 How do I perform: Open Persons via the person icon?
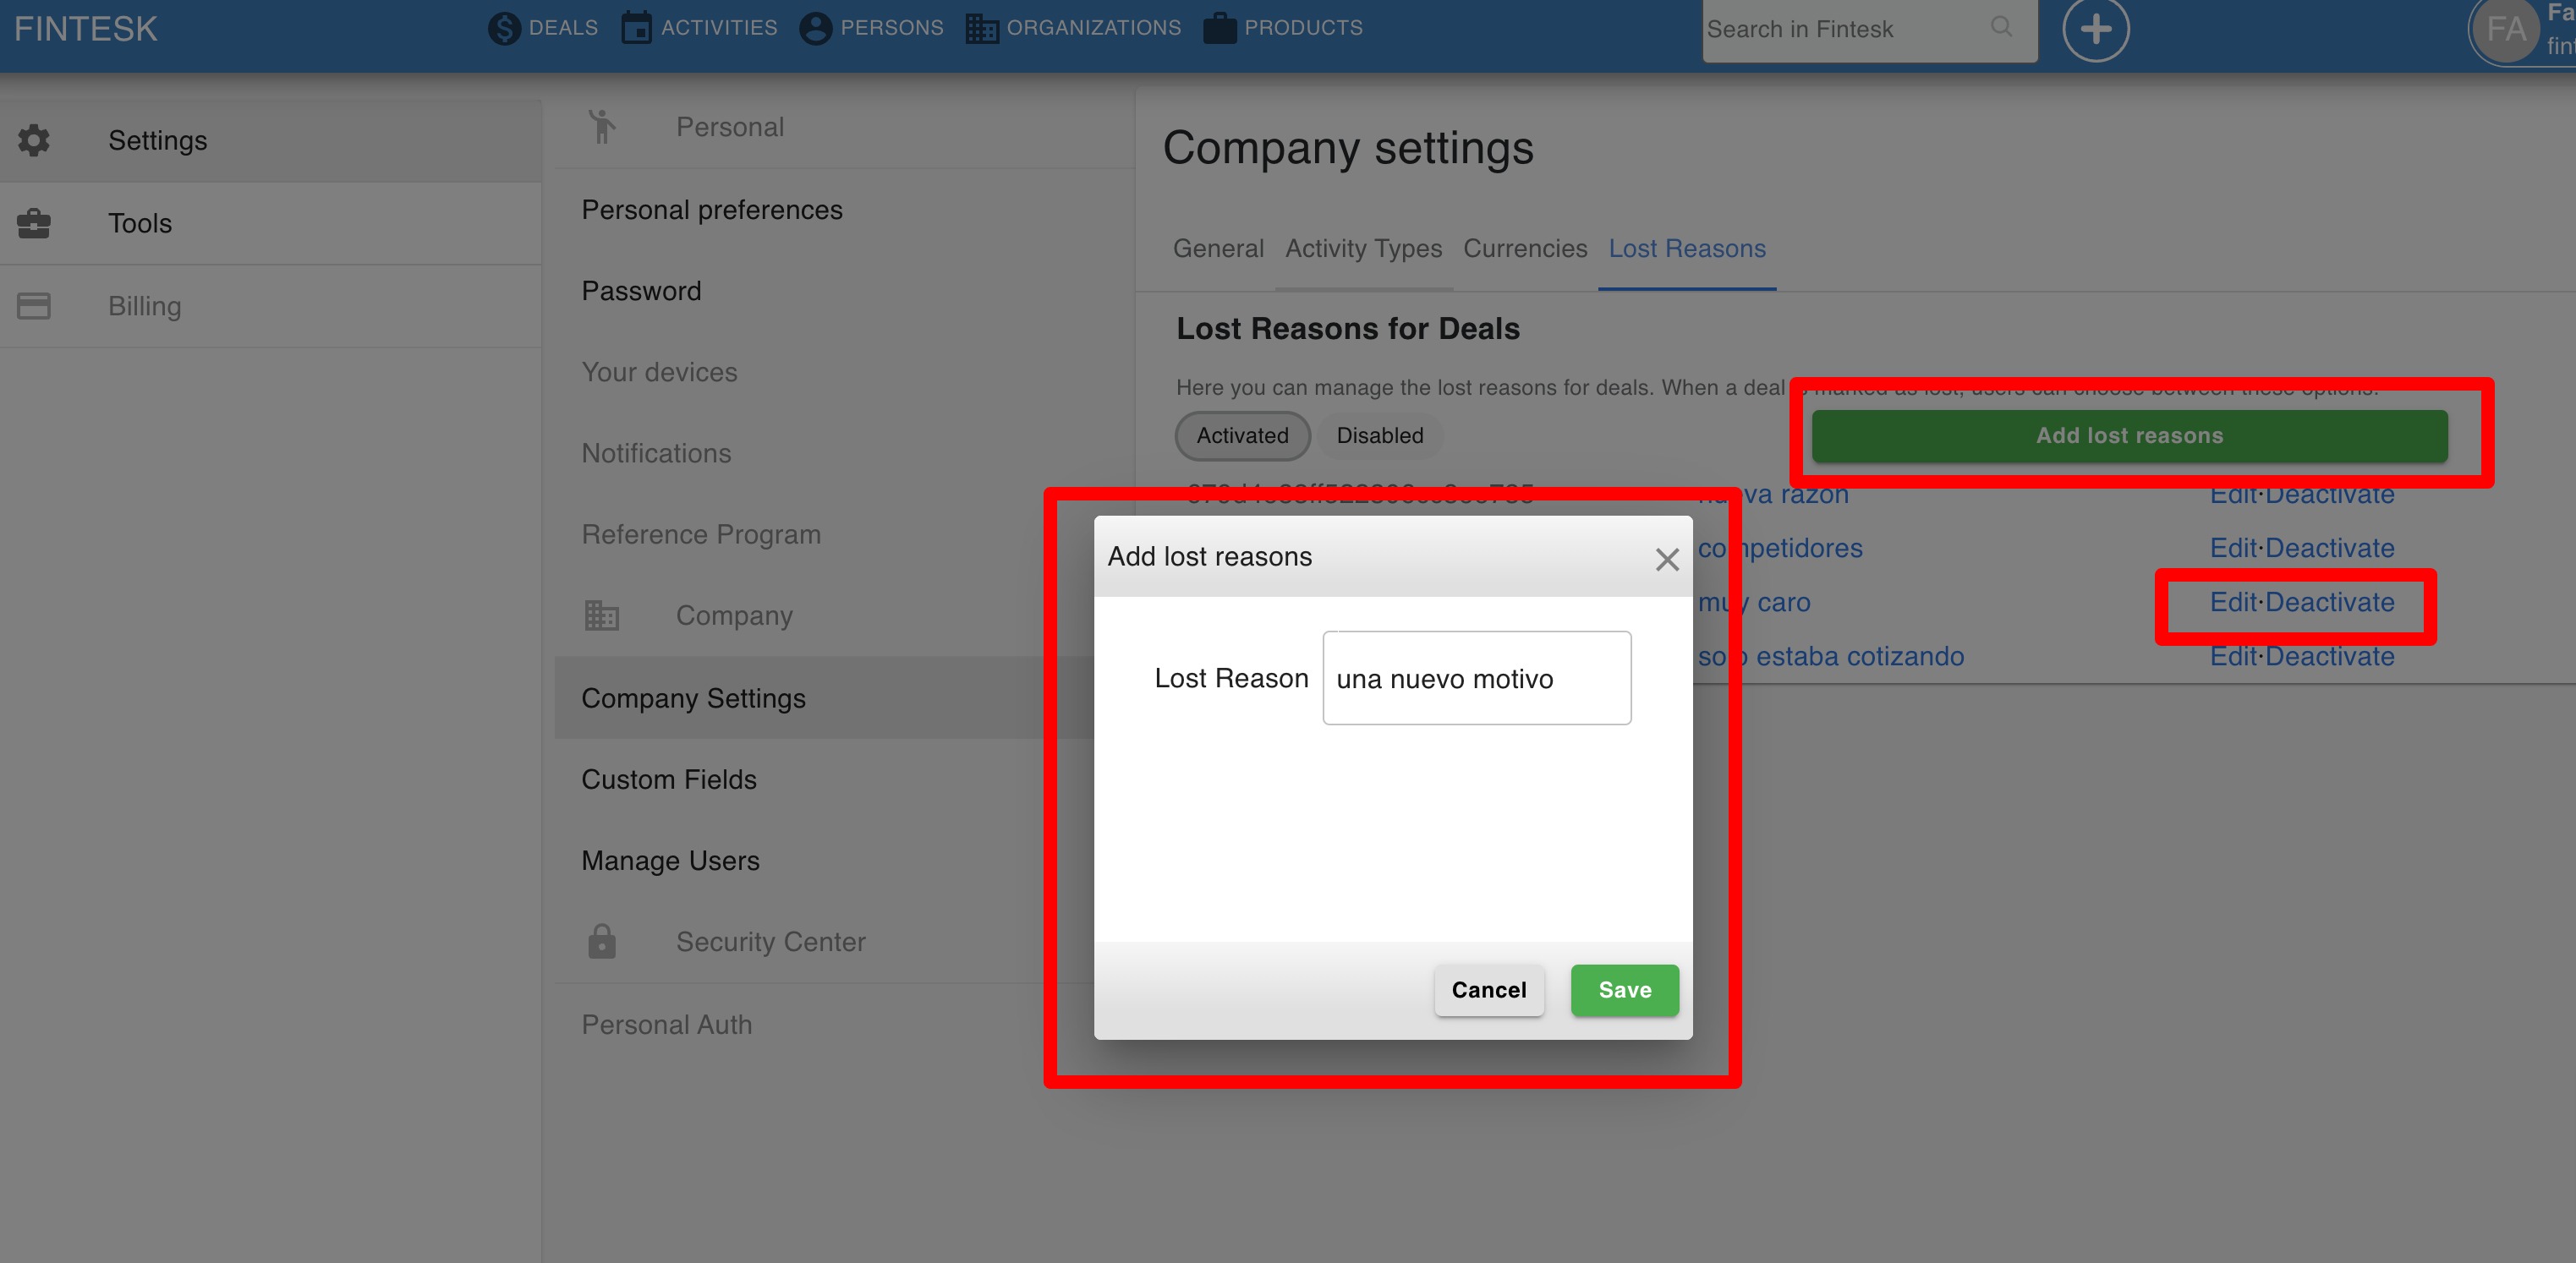click(815, 28)
